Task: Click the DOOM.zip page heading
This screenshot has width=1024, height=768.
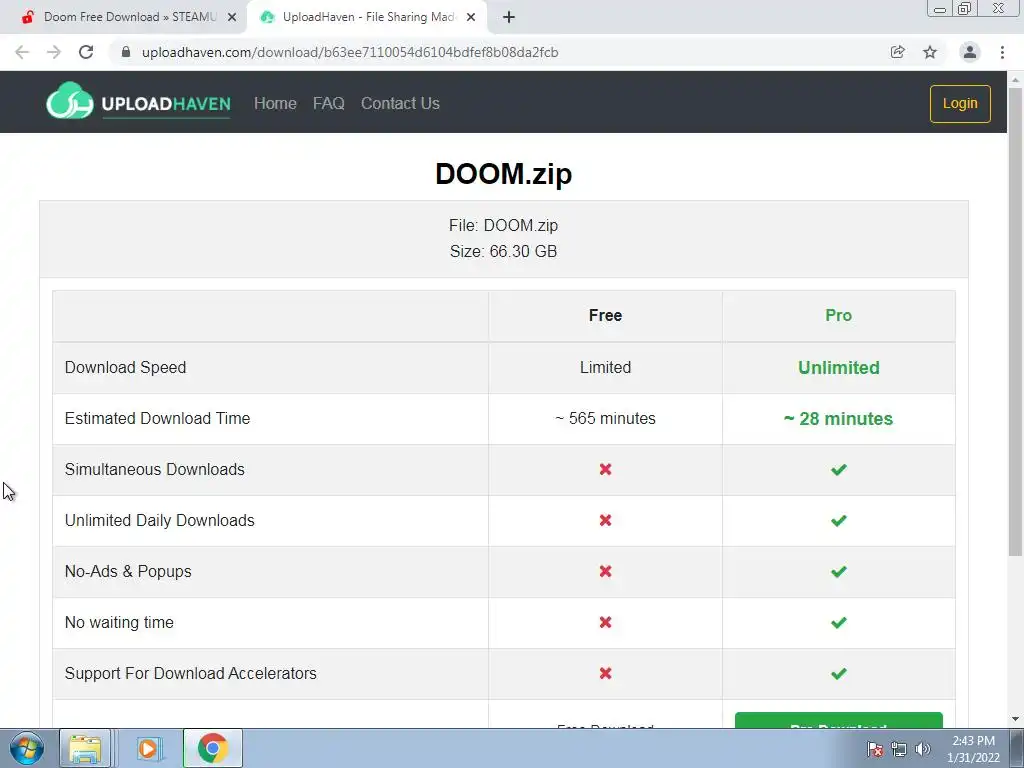Action: point(504,174)
